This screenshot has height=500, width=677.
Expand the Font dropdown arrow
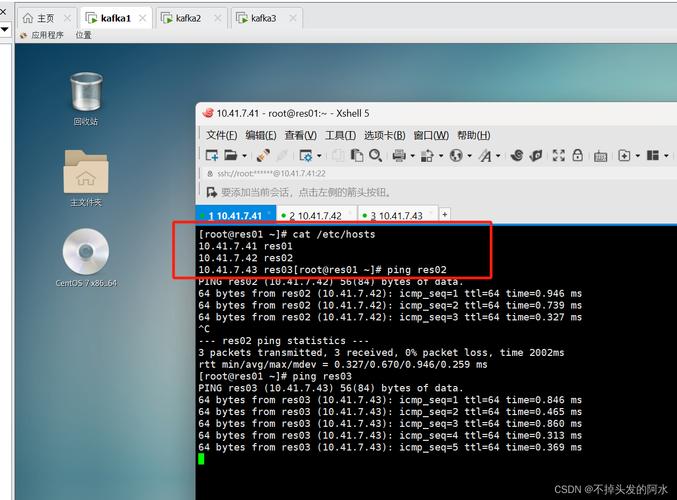498,156
